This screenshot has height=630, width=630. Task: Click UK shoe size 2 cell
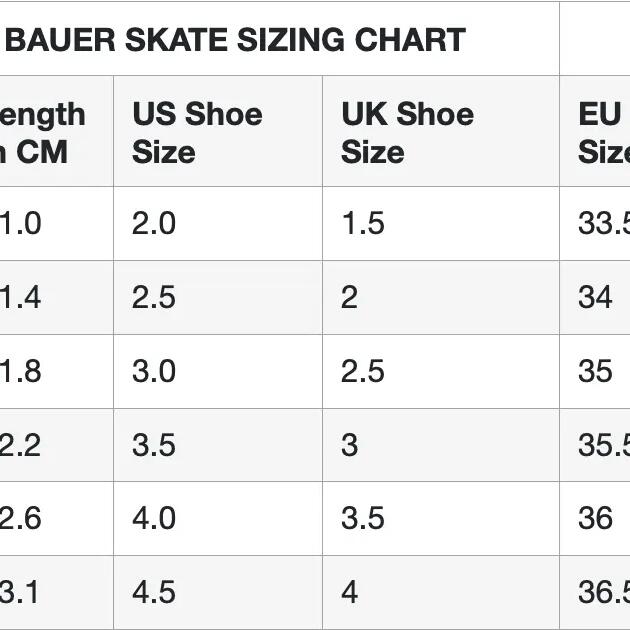(x=441, y=298)
